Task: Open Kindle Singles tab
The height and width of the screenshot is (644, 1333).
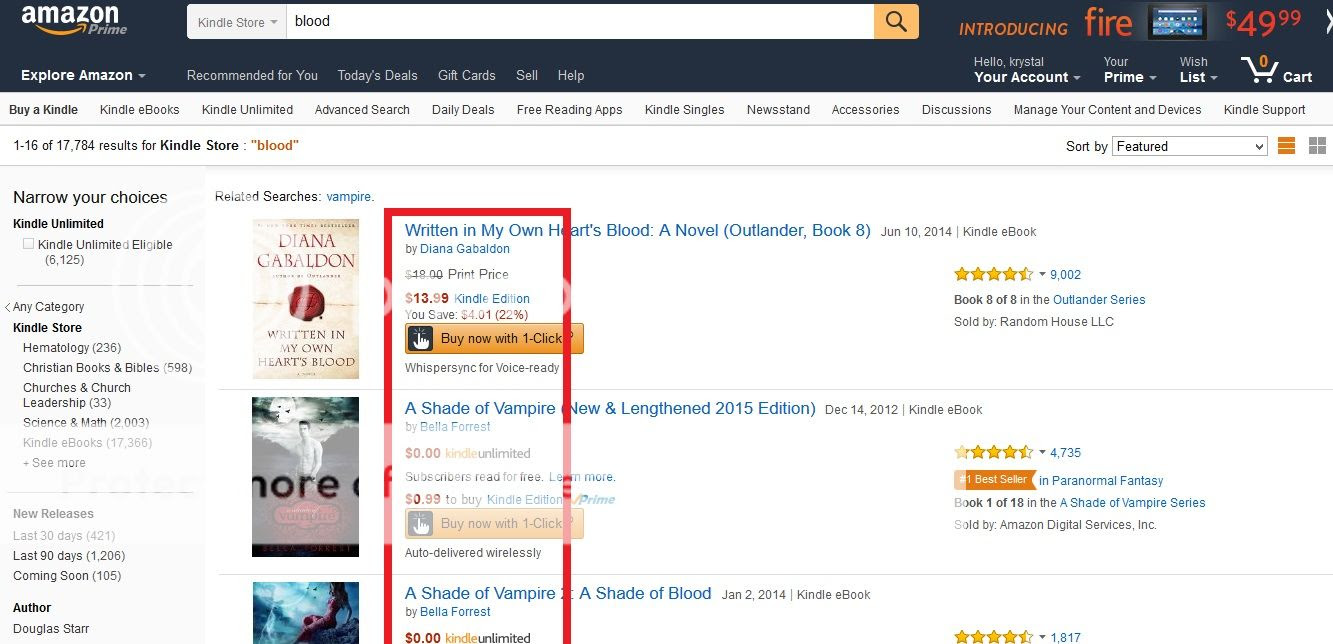Action: coord(684,110)
